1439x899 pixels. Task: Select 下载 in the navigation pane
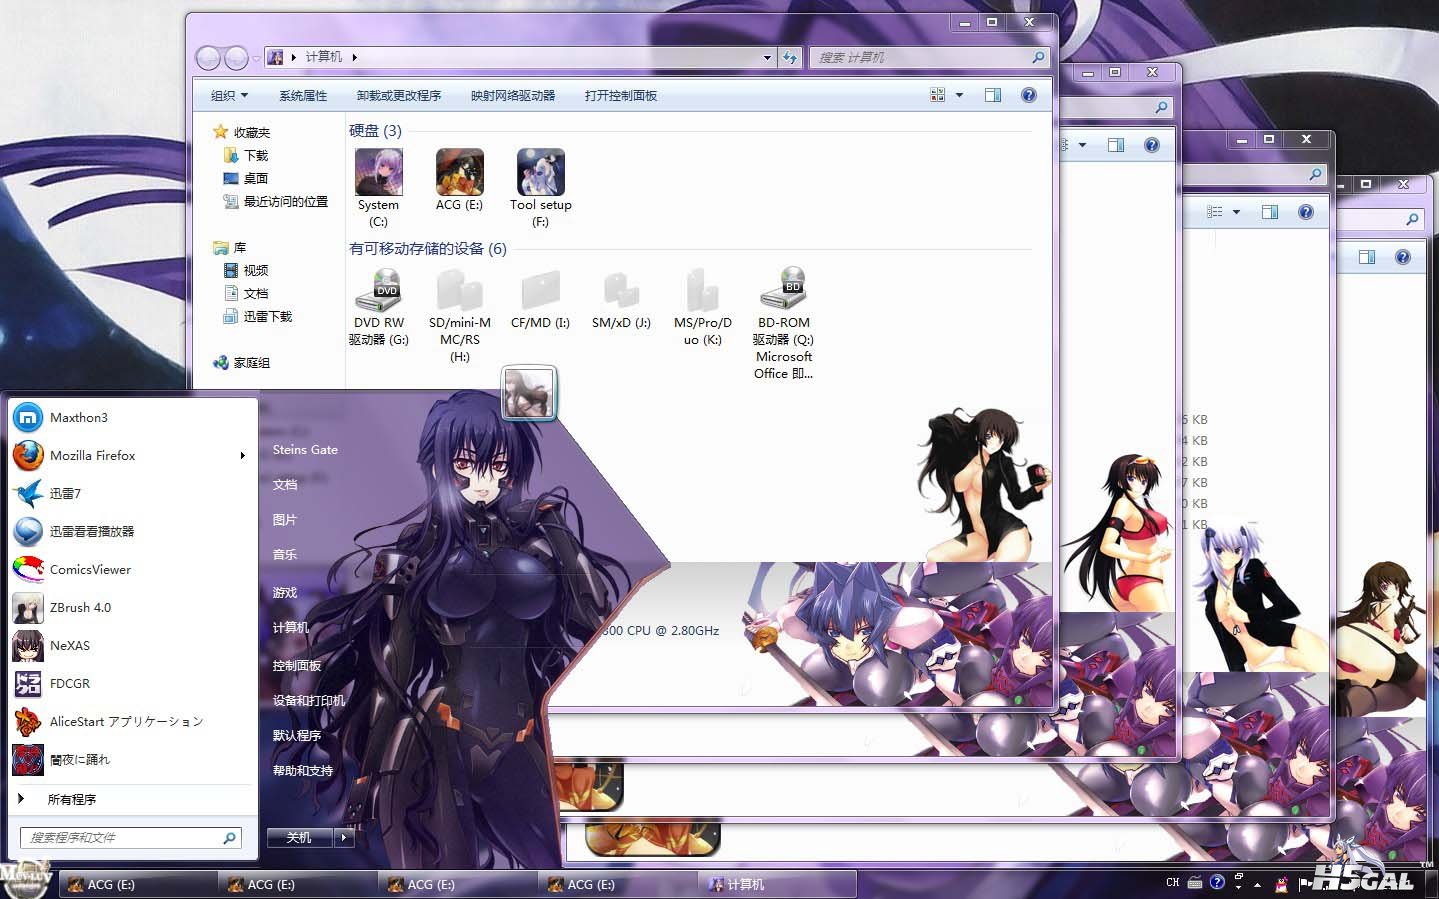[x=246, y=156]
